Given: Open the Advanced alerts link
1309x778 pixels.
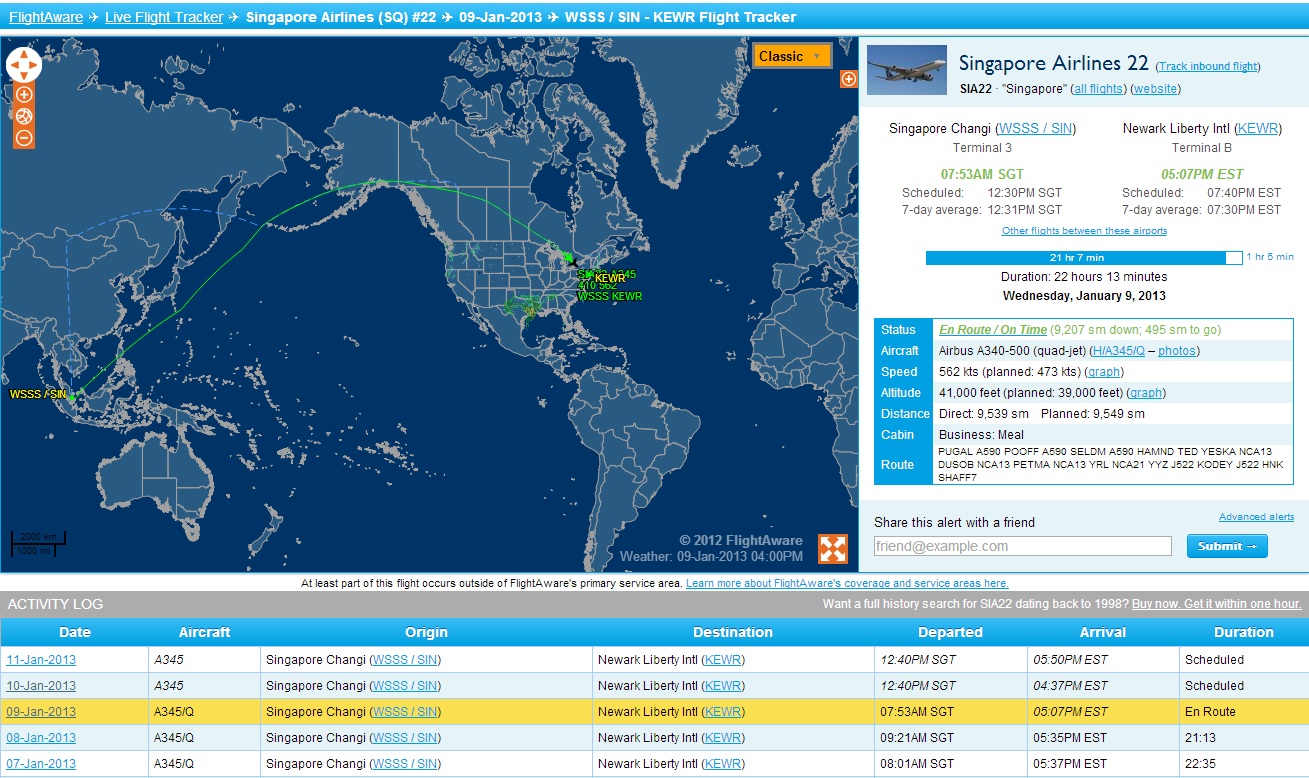Looking at the screenshot, I should [x=1256, y=517].
